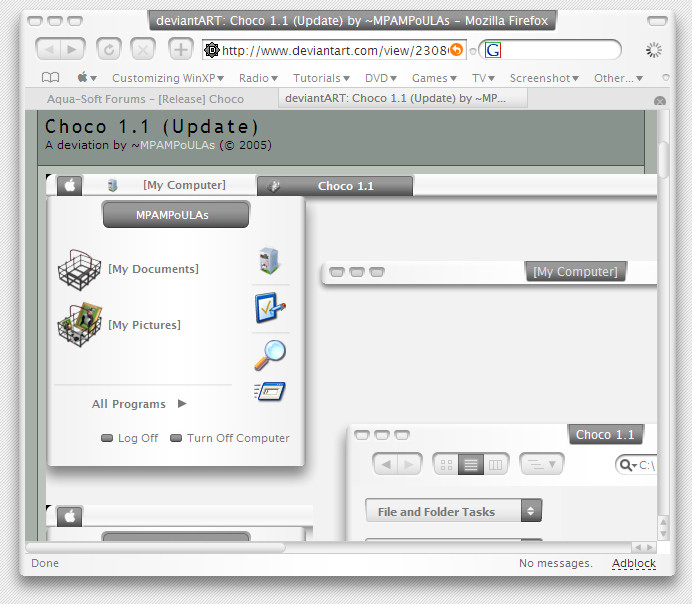Open the DVD bookmarks dropdown
The height and width of the screenshot is (604, 692).
pos(381,78)
